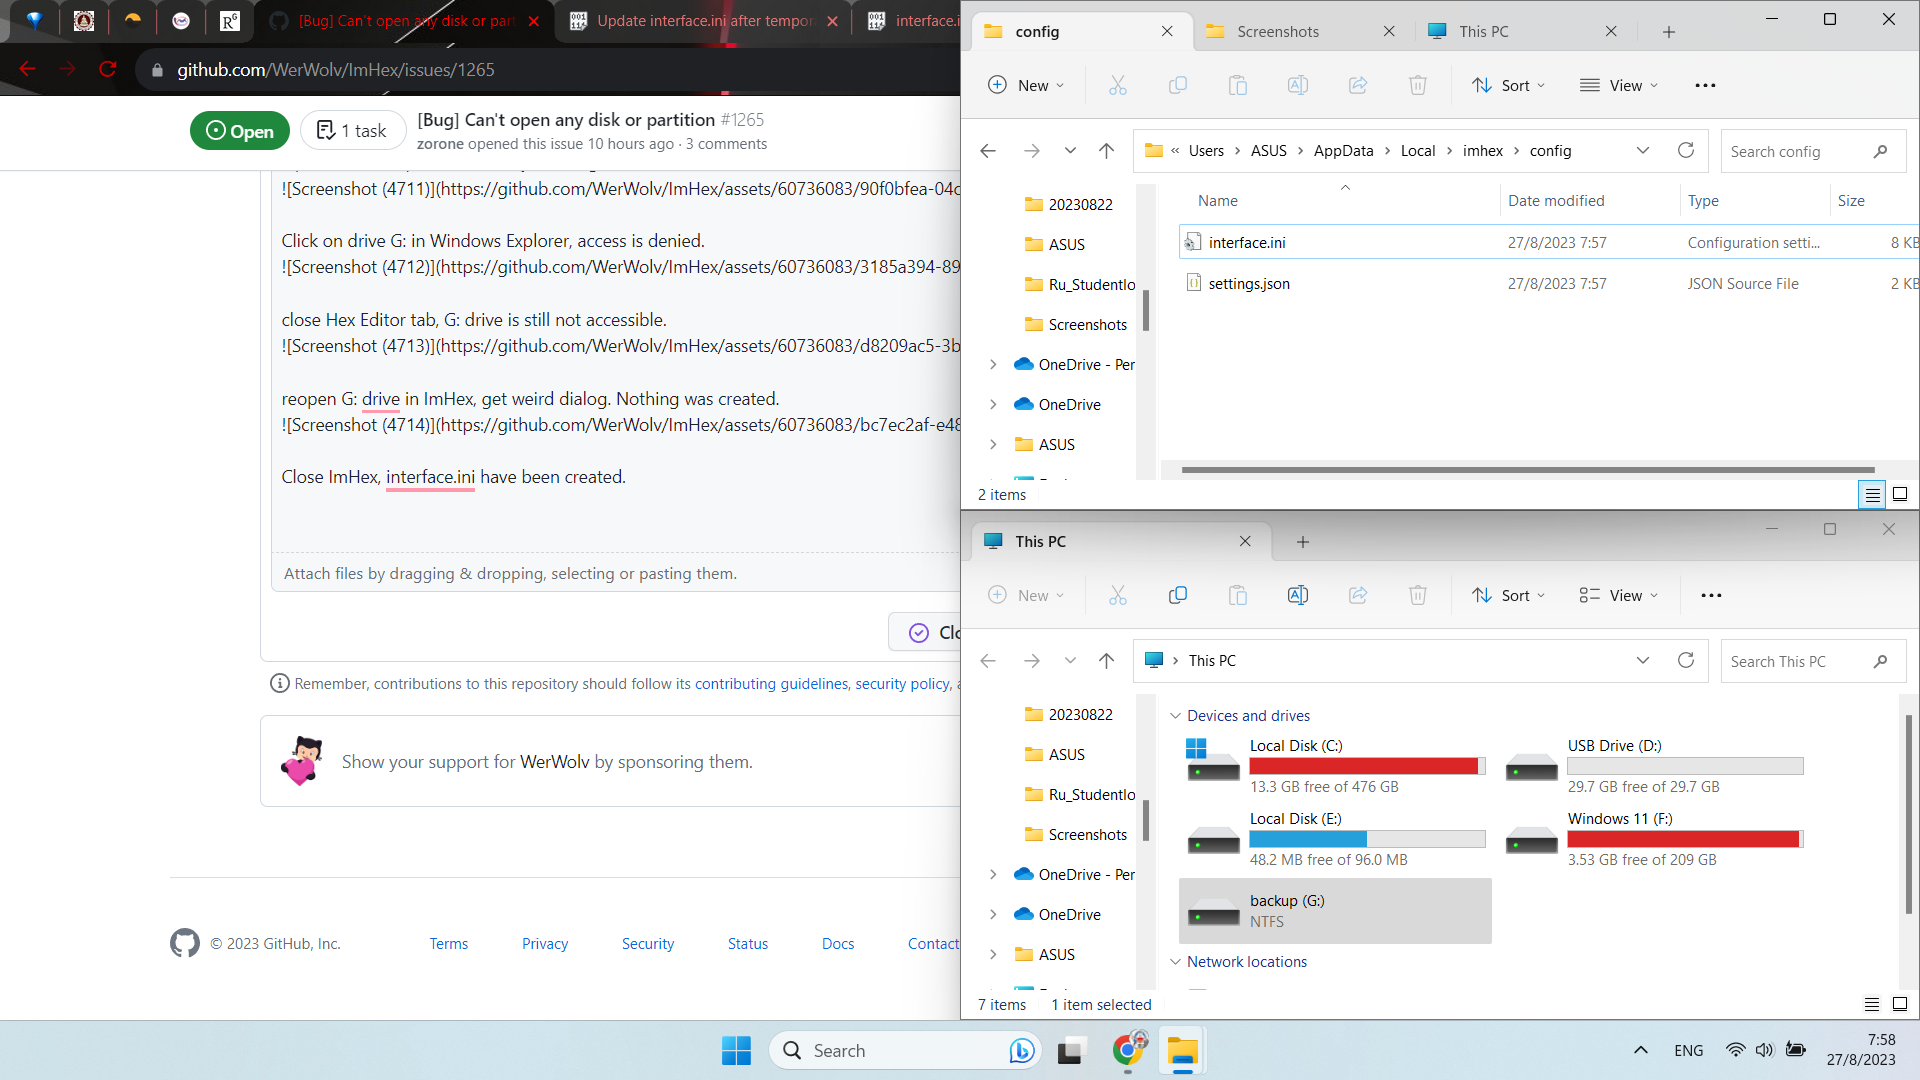
Task: Switch config window to large icons view
Action: [1900, 494]
